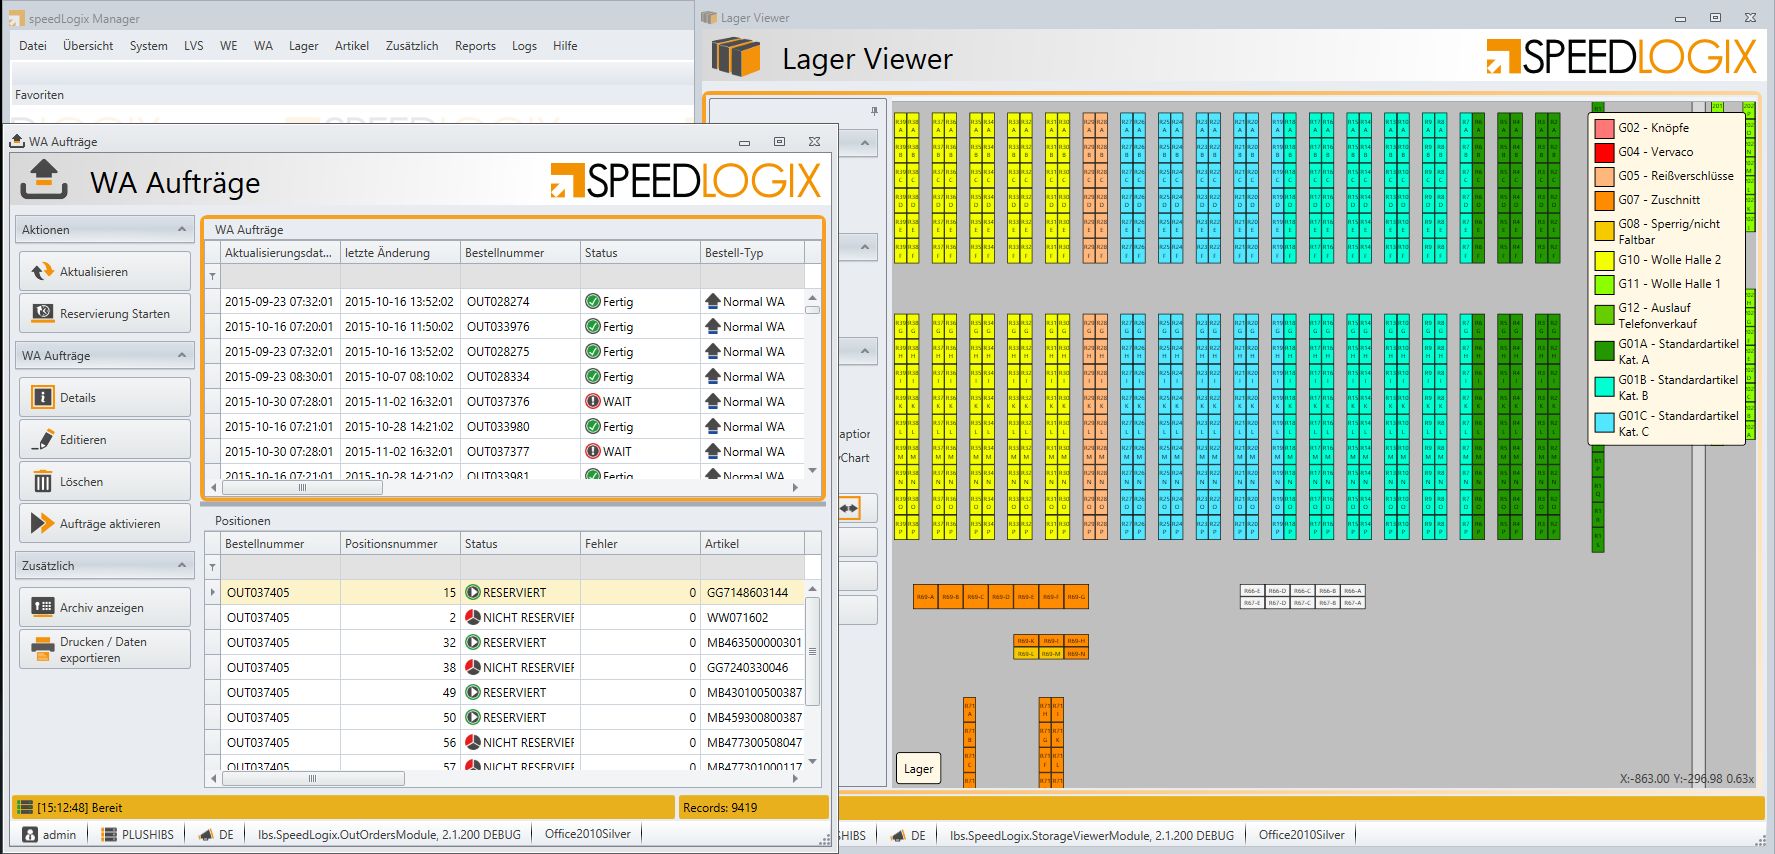Open the LVS menu

[194, 46]
